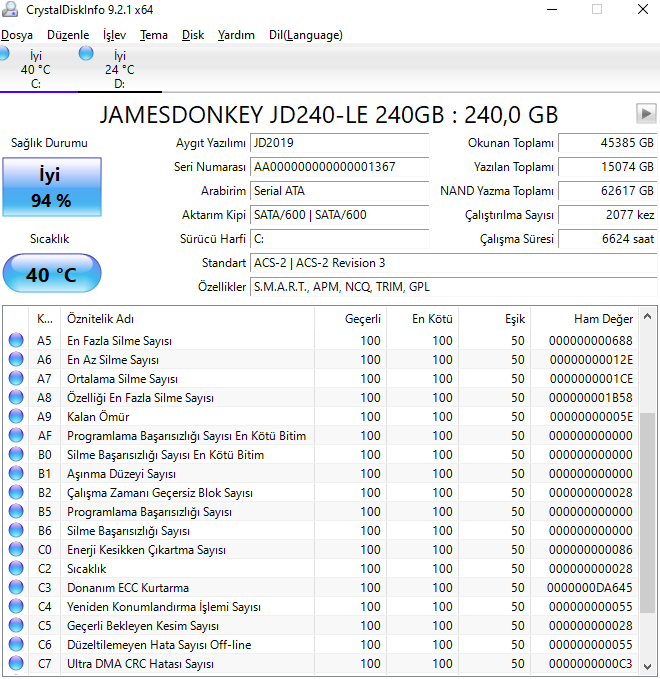
Task: Click the attribute list scrollbar thumb
Action: [x=647, y=513]
